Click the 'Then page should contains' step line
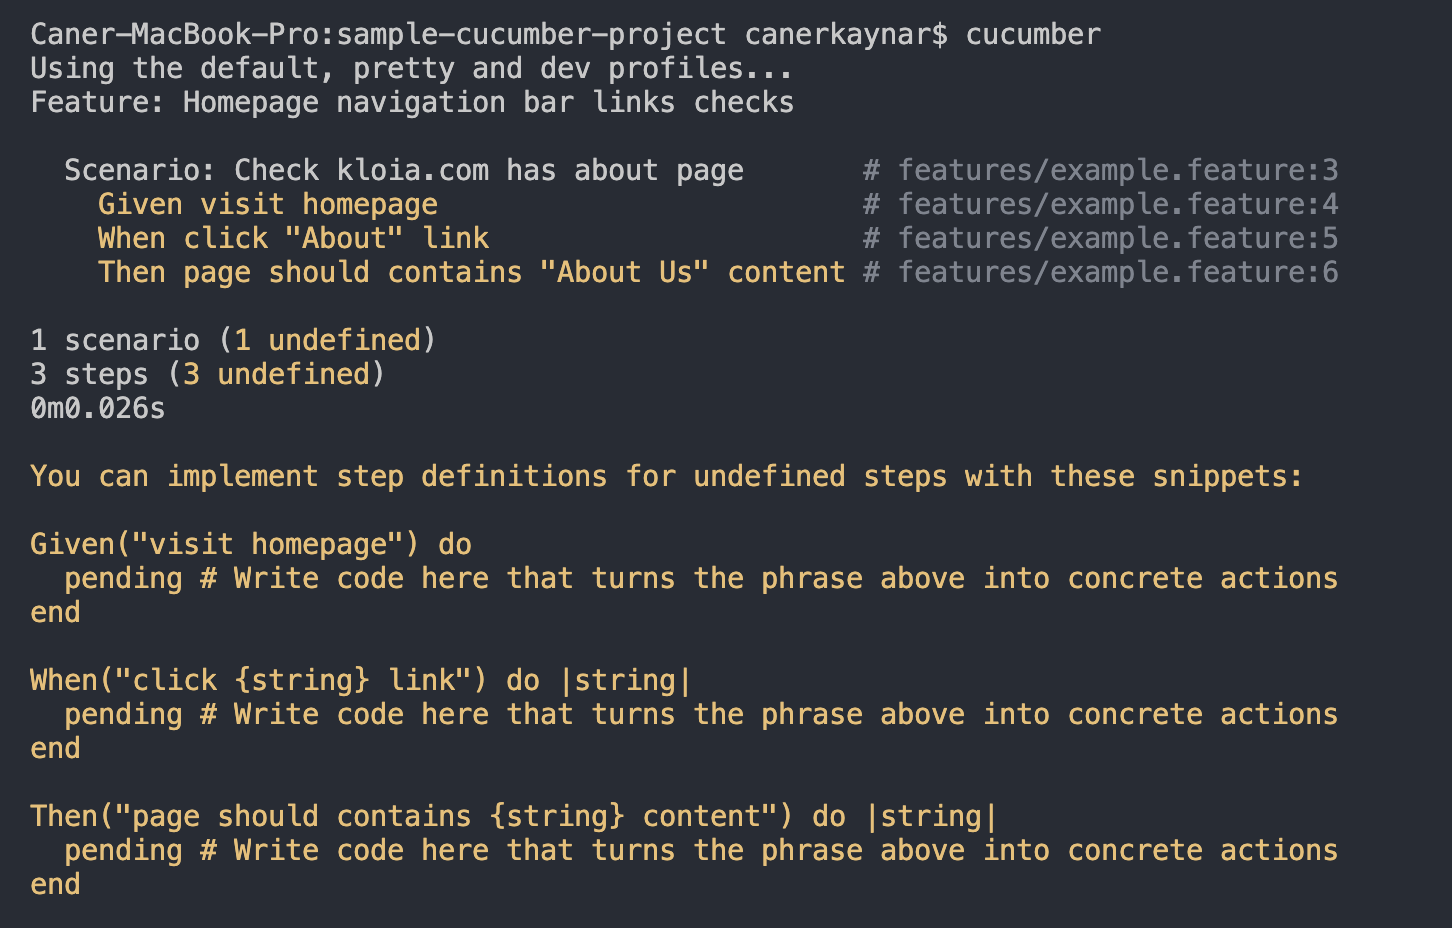 point(471,273)
